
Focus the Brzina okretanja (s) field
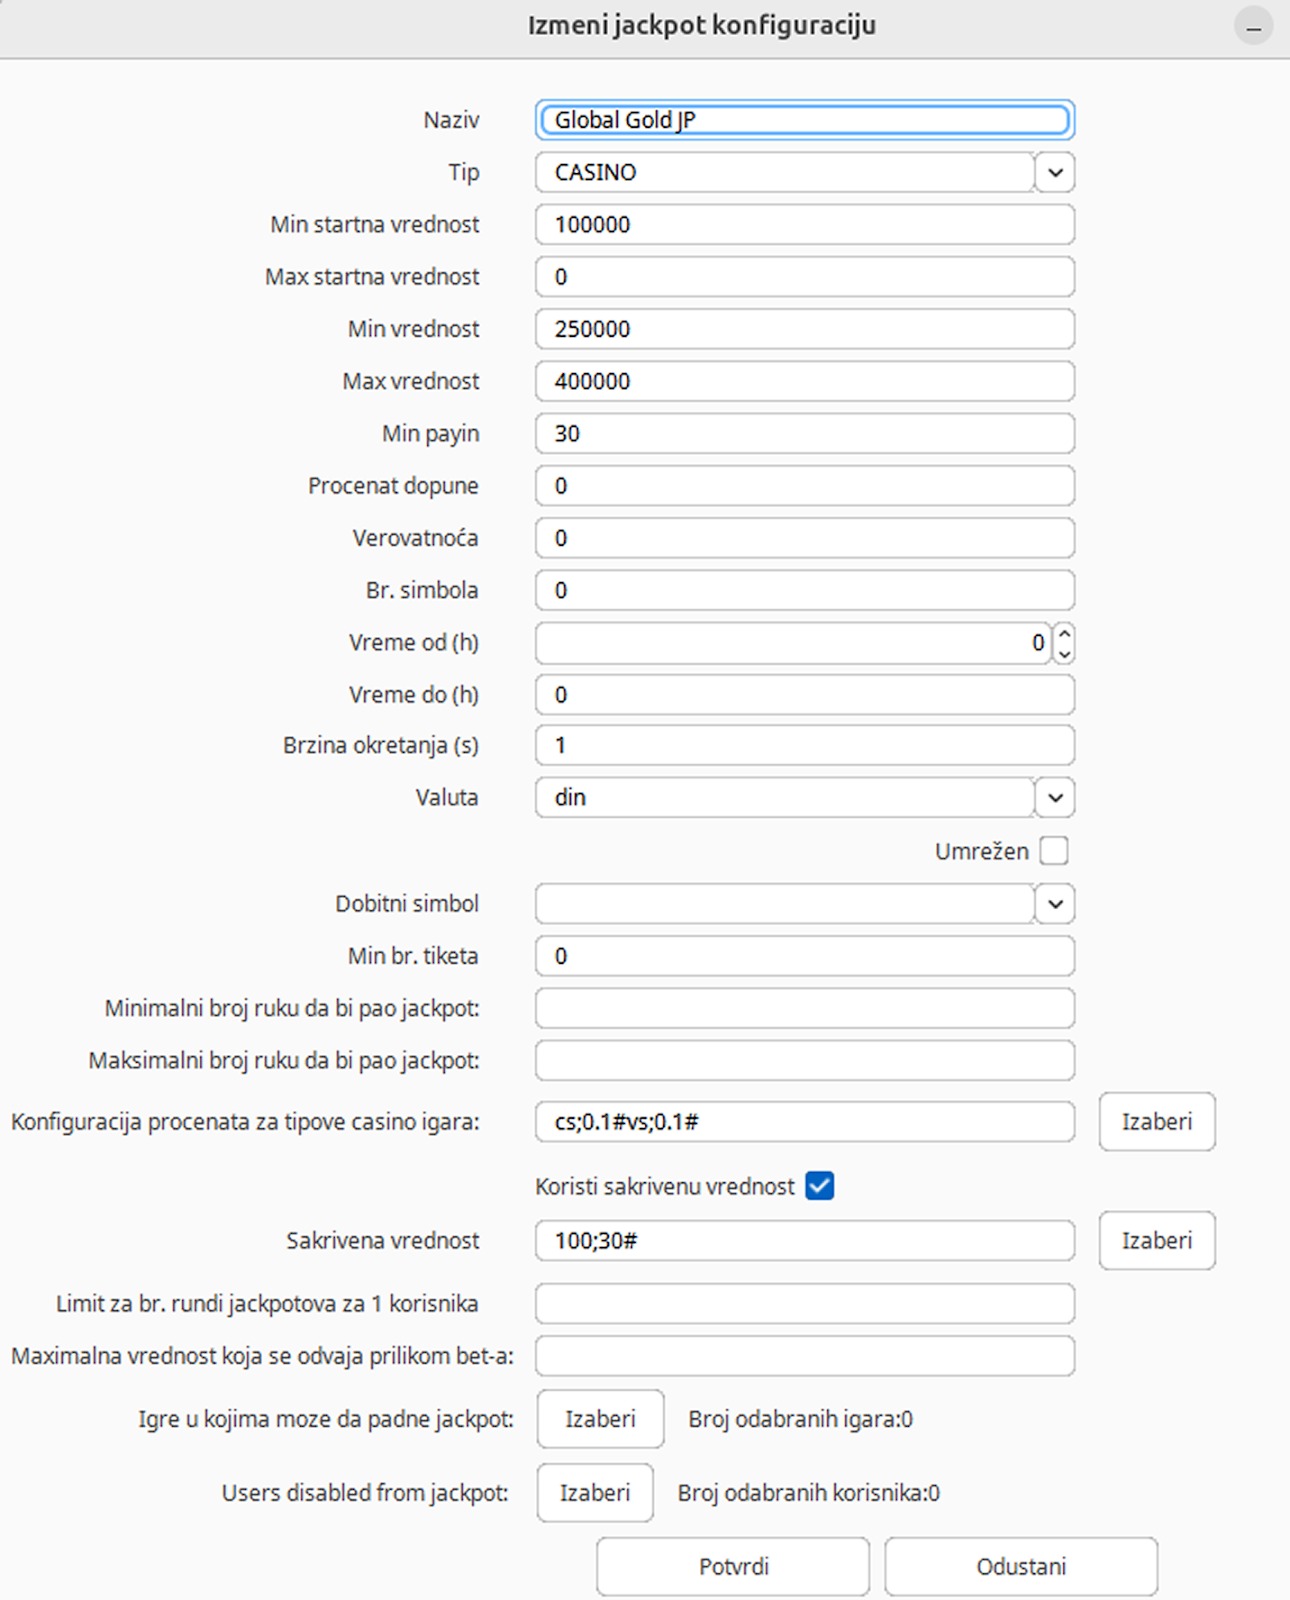tap(805, 745)
